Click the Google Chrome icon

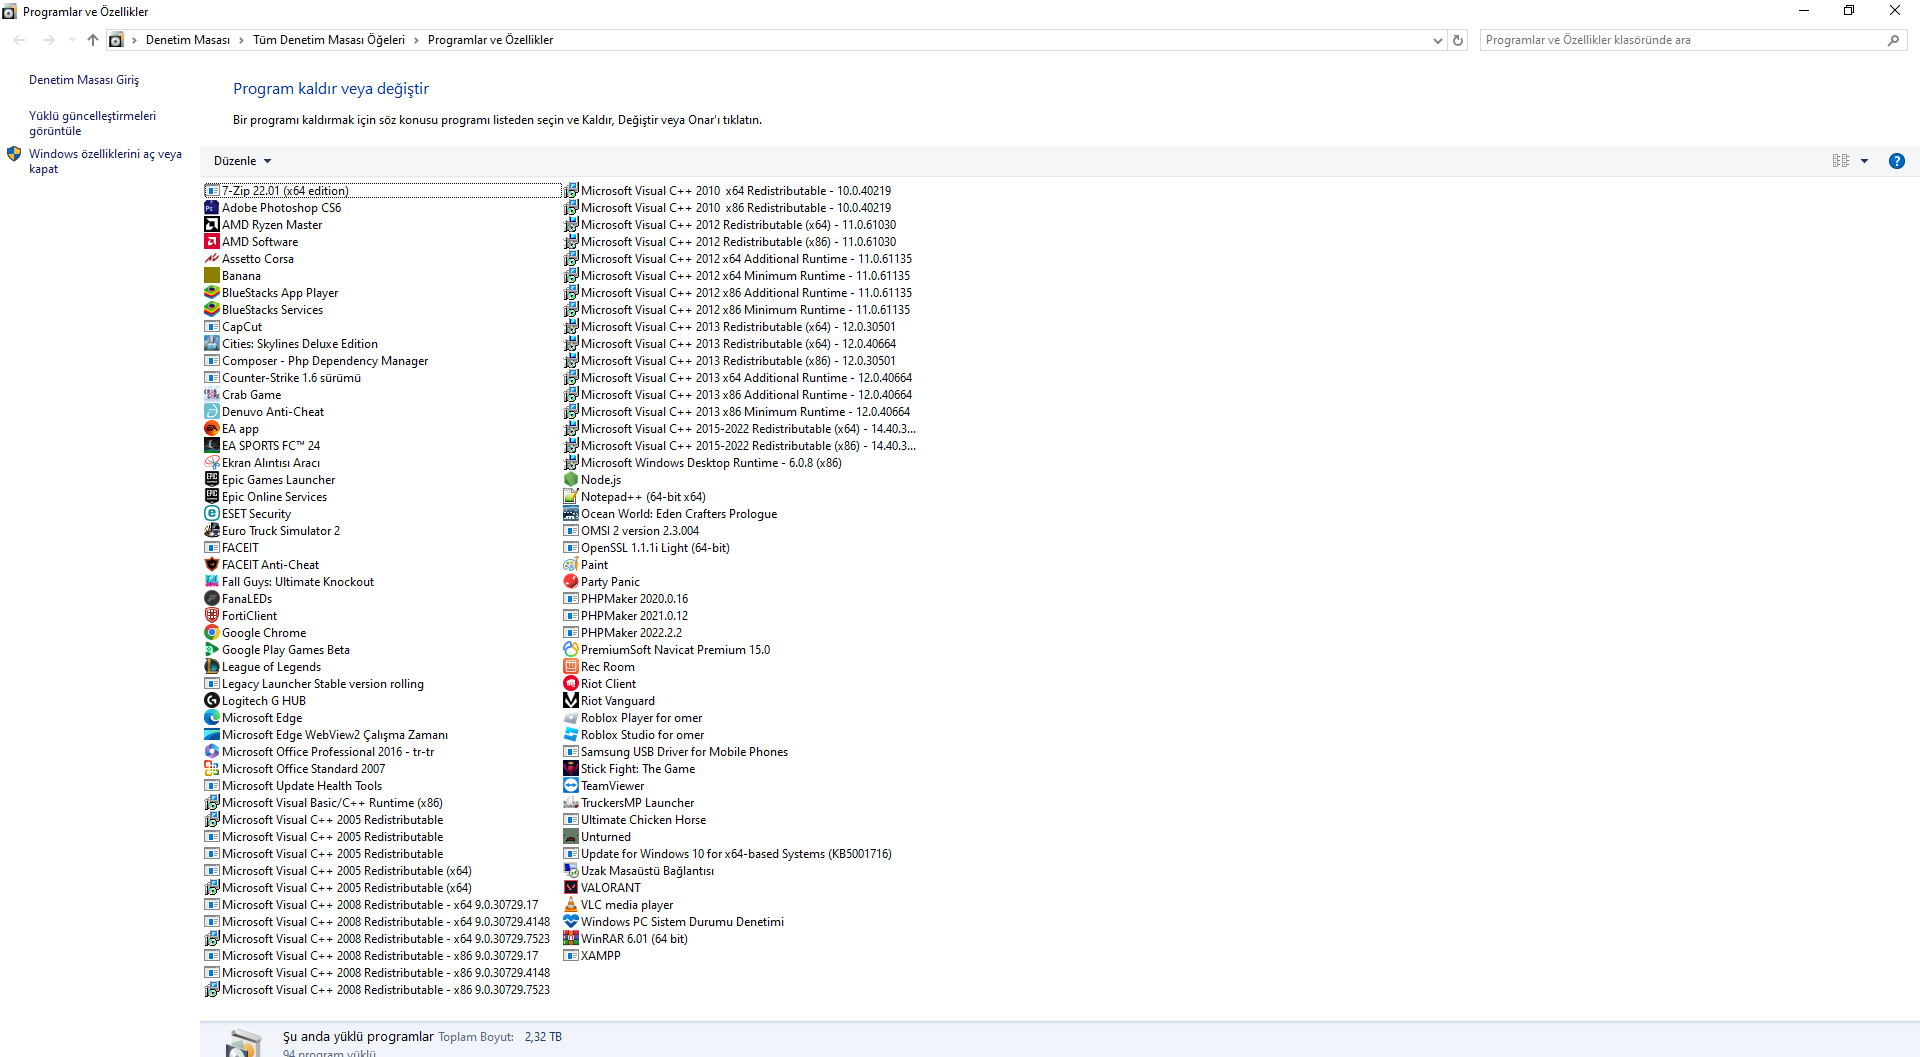[212, 633]
